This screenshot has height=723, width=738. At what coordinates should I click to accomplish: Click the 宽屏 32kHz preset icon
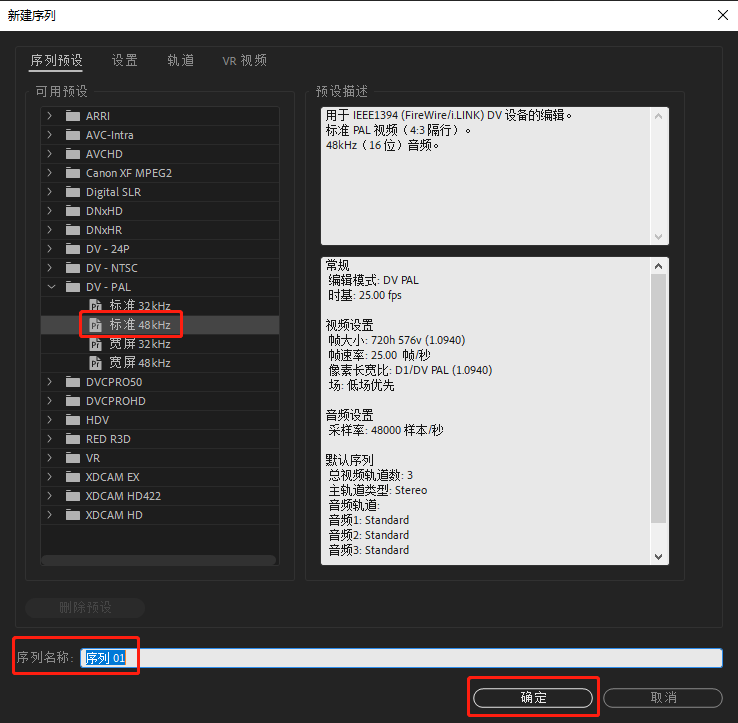[96, 344]
